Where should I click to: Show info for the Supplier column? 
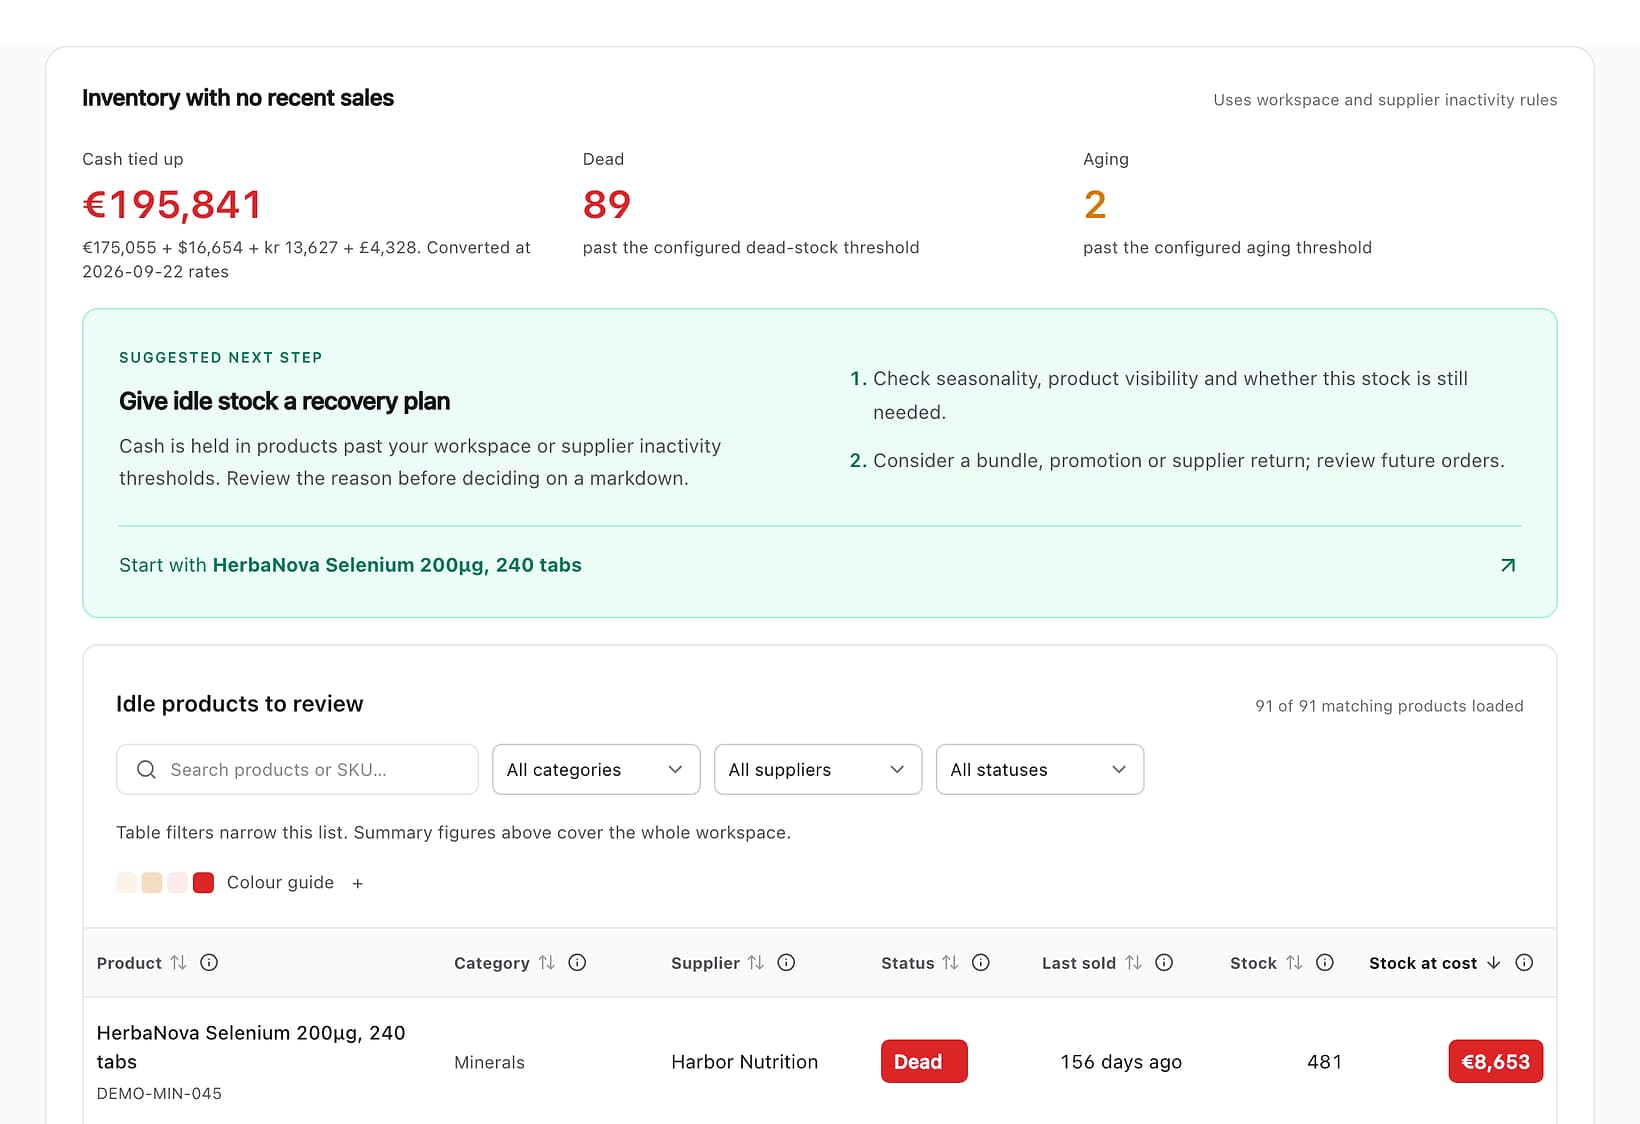click(x=786, y=962)
